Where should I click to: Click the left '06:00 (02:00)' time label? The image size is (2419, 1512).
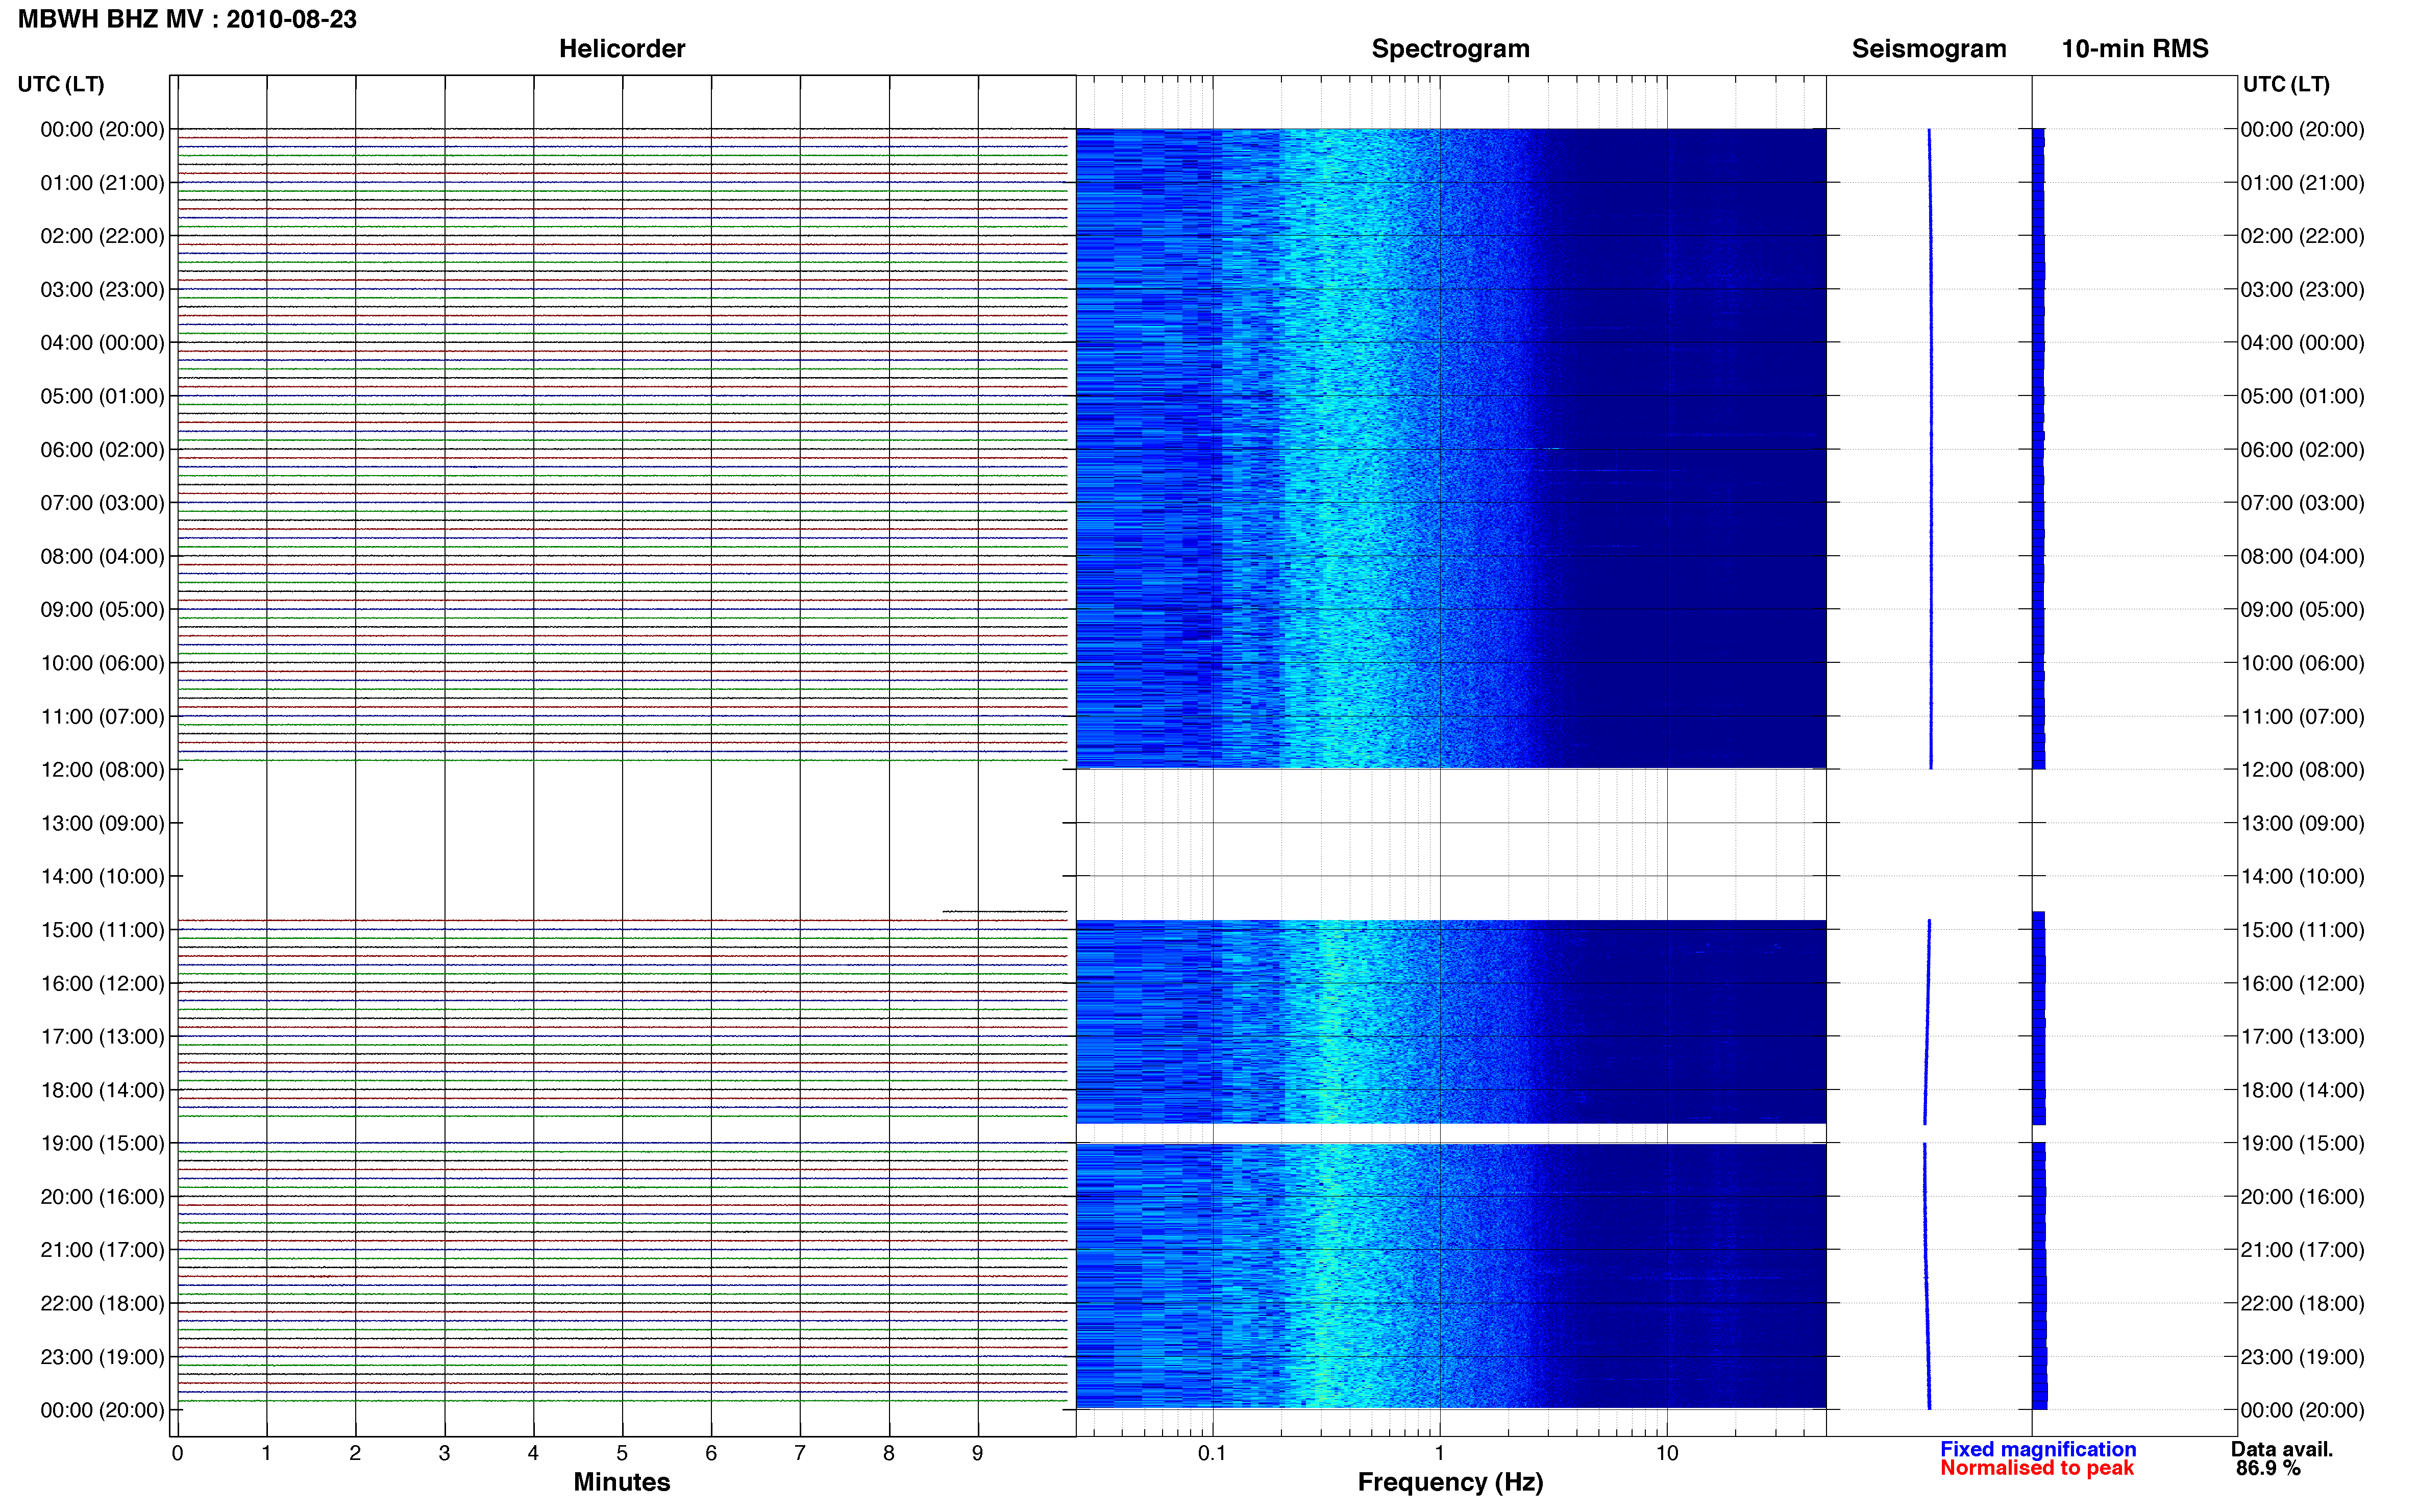(102, 450)
